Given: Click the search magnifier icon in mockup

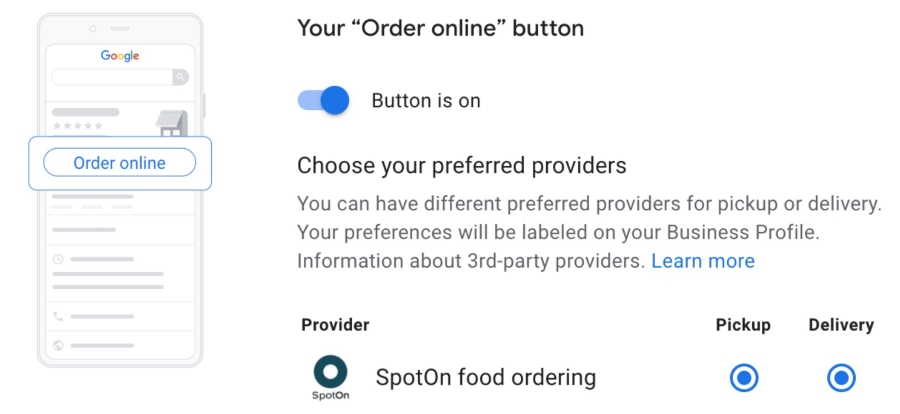Looking at the screenshot, I should point(181,77).
